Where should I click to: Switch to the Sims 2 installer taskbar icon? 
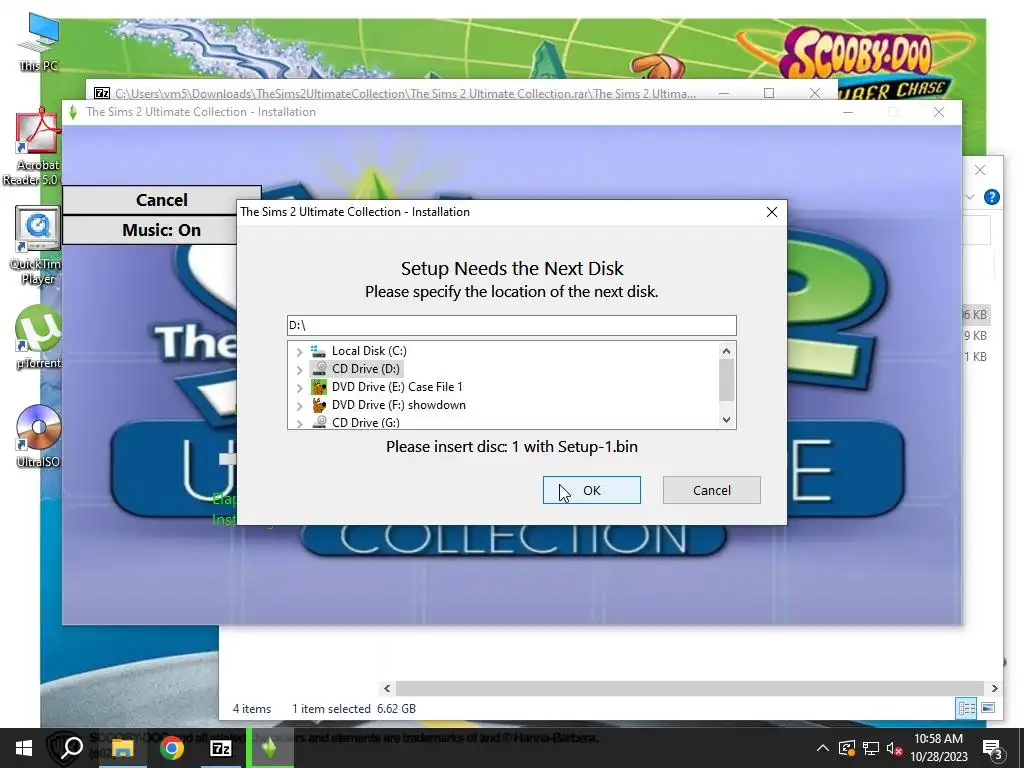pyautogui.click(x=270, y=748)
